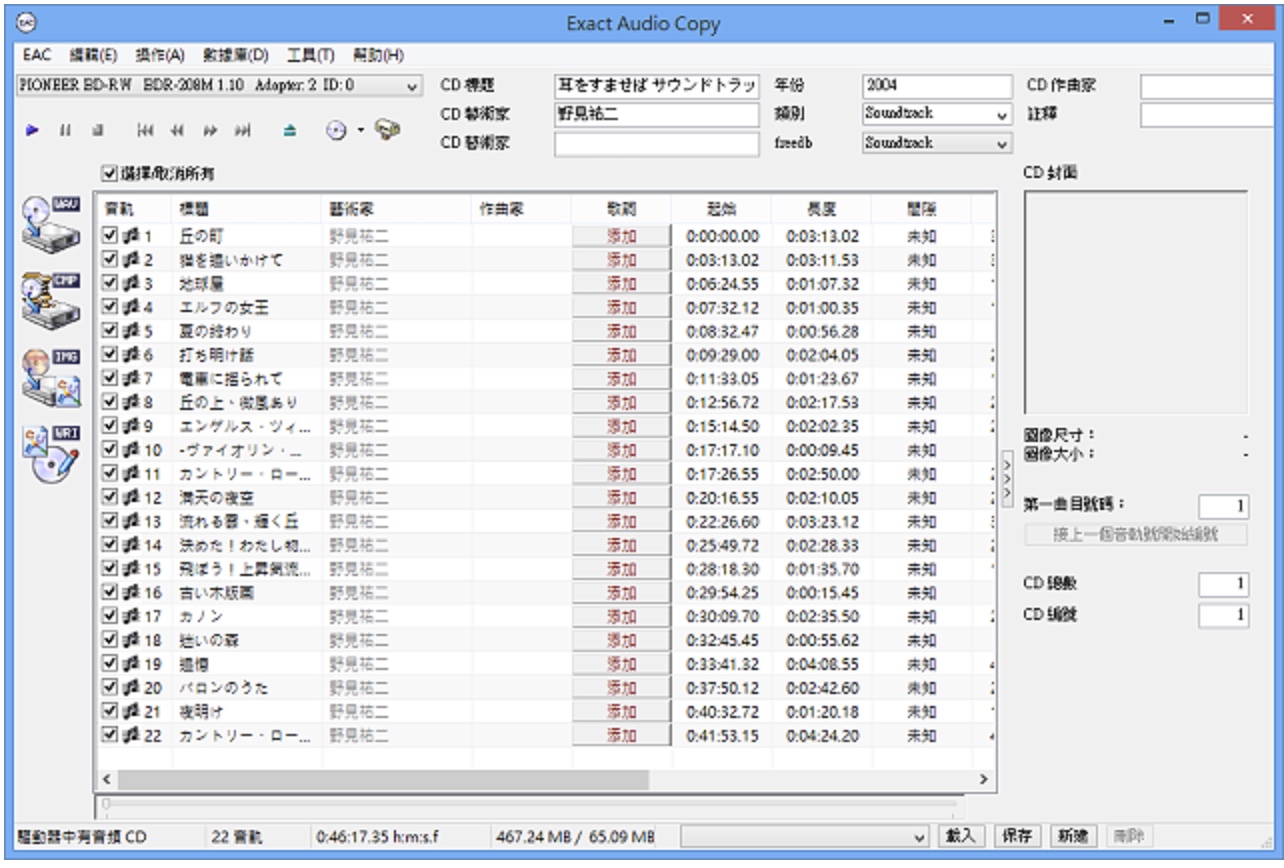This screenshot has height=868, width=1284.
Task: Open the 幫助(H) menu
Action: point(378,54)
